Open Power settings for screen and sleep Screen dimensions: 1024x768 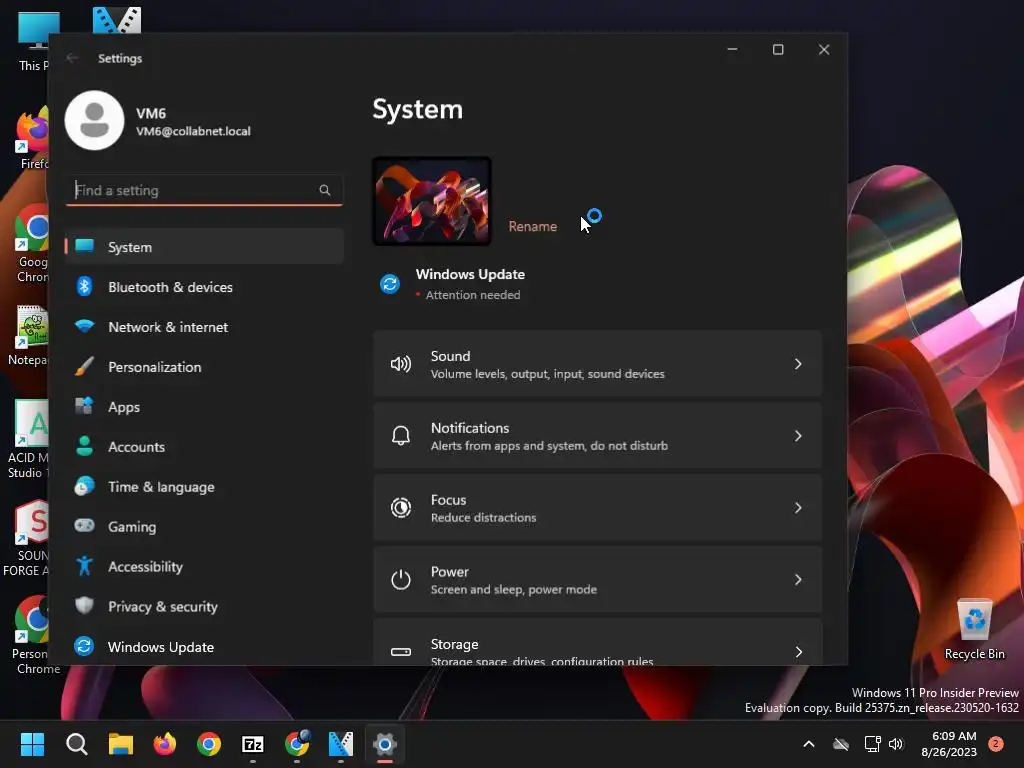(x=598, y=579)
